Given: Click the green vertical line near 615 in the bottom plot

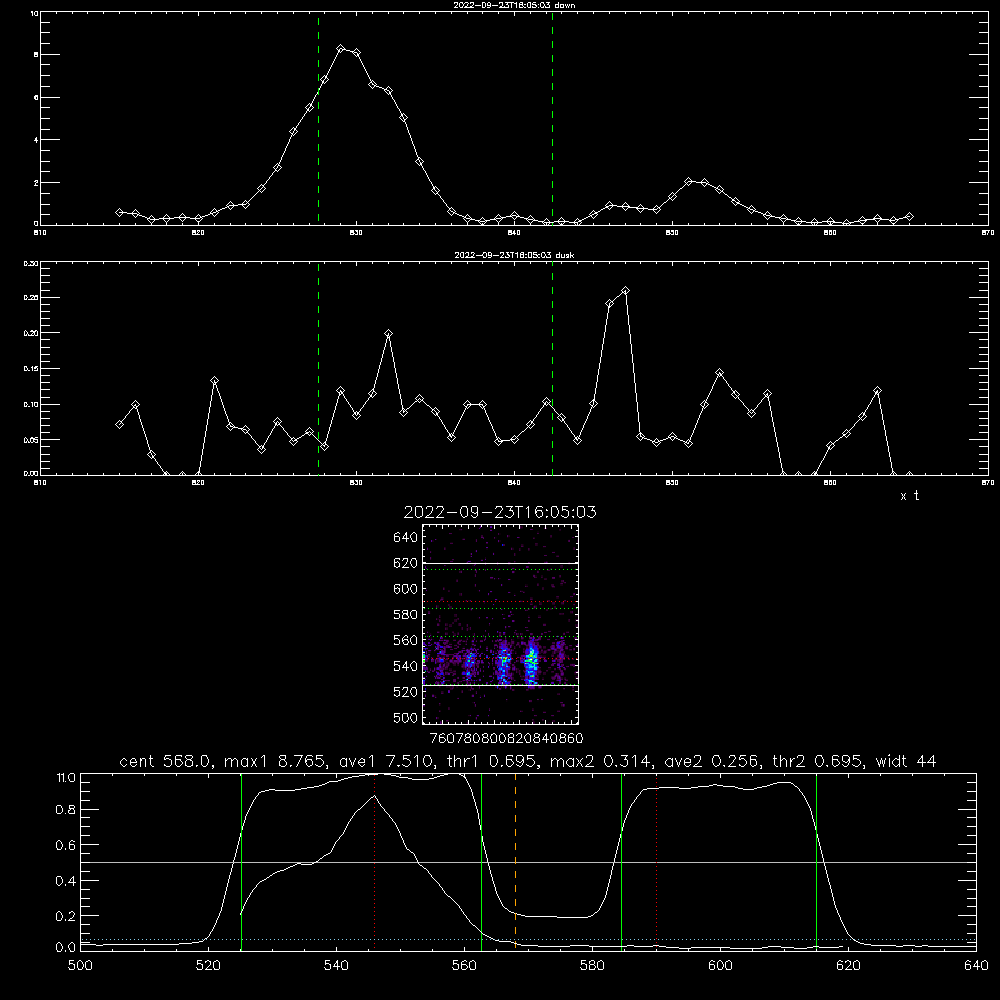Looking at the screenshot, I should [x=816, y=860].
